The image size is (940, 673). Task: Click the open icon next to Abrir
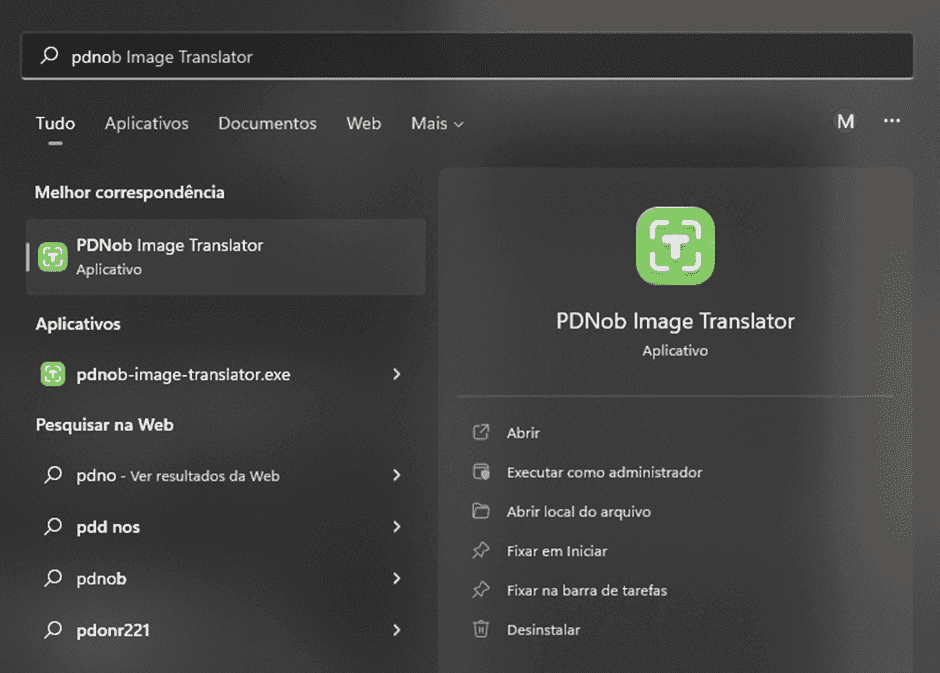click(483, 432)
